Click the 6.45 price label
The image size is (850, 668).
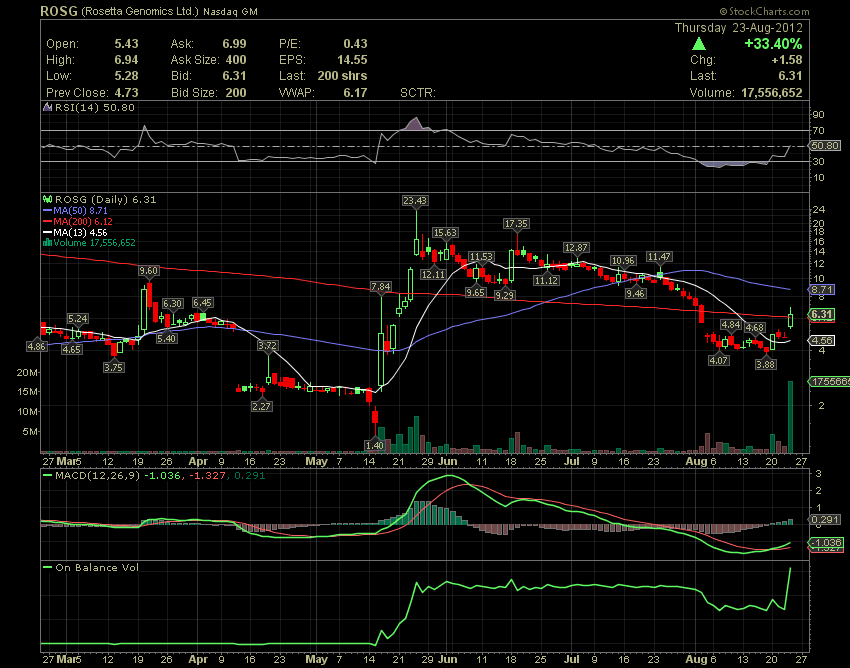coord(202,303)
